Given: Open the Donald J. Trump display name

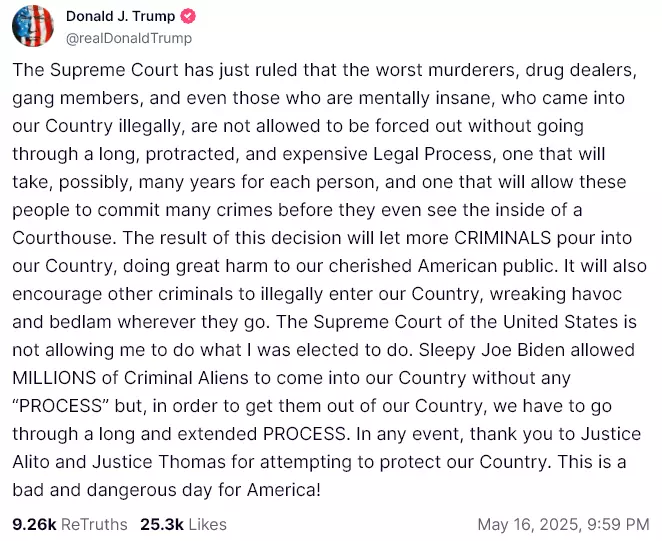Looking at the screenshot, I should [120, 16].
